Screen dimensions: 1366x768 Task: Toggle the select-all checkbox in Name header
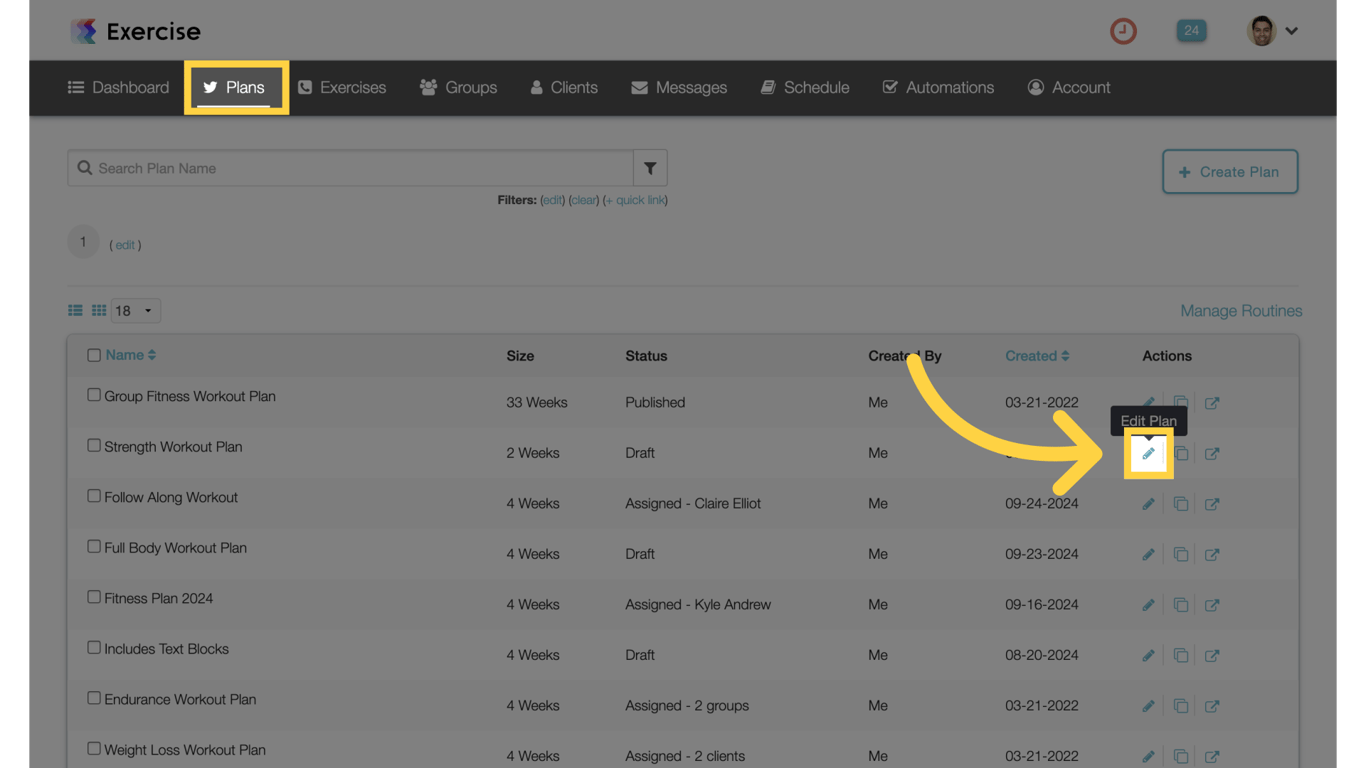(94, 355)
